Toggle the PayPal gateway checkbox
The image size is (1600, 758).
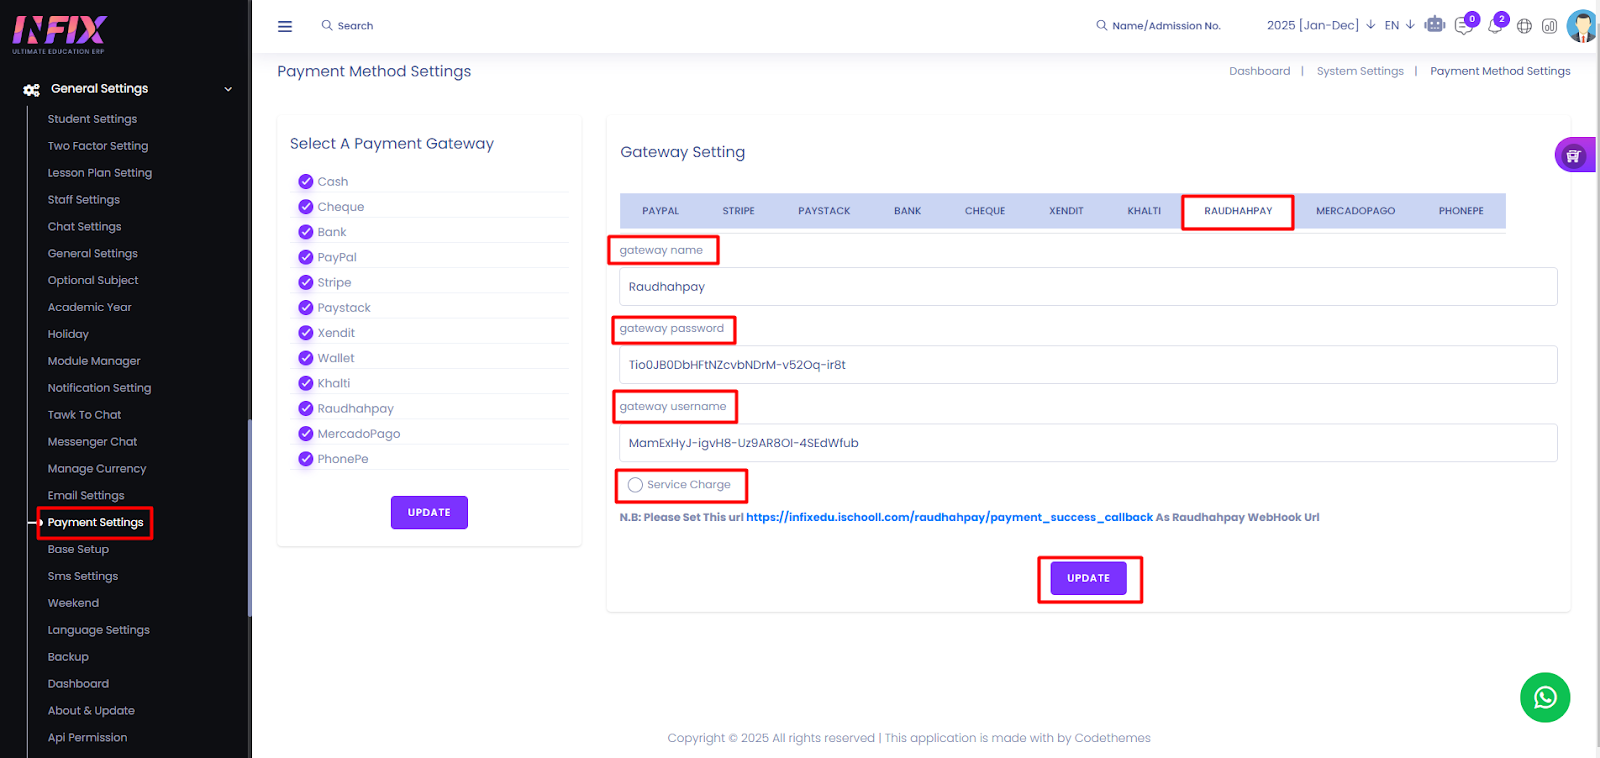(306, 257)
